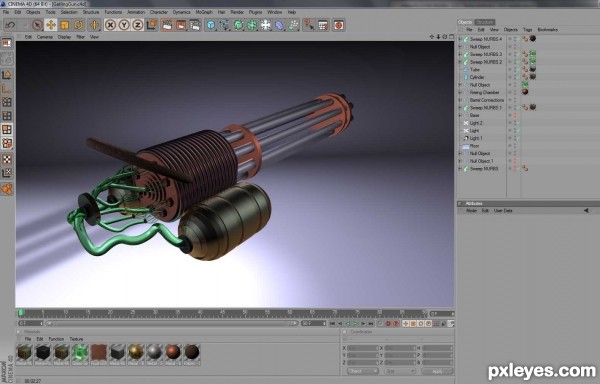
Task: Click the topmost left sidebar layout icon
Action: pyautogui.click(x=7, y=43)
